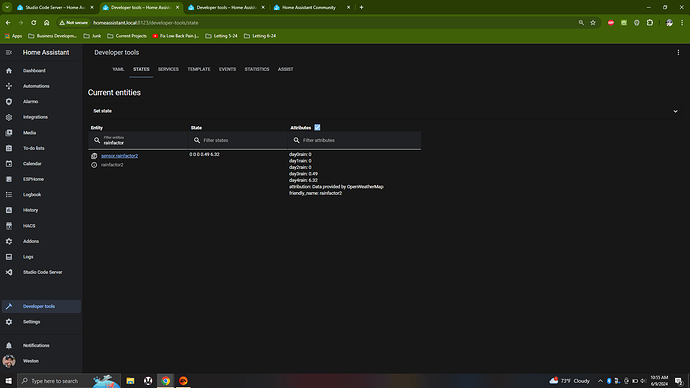The width and height of the screenshot is (690, 388).
Task: Go back to previous page
Action: (x=8, y=22)
